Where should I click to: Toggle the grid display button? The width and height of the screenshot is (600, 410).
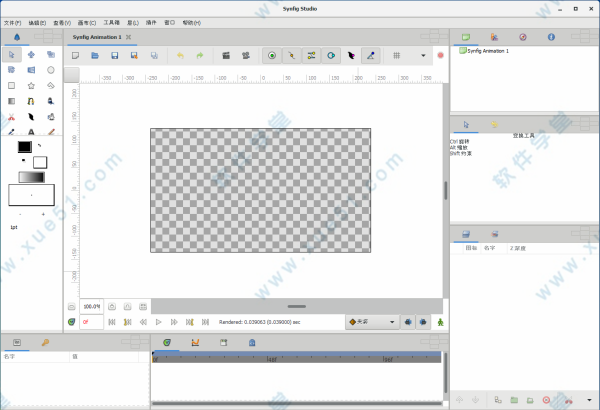(397, 56)
